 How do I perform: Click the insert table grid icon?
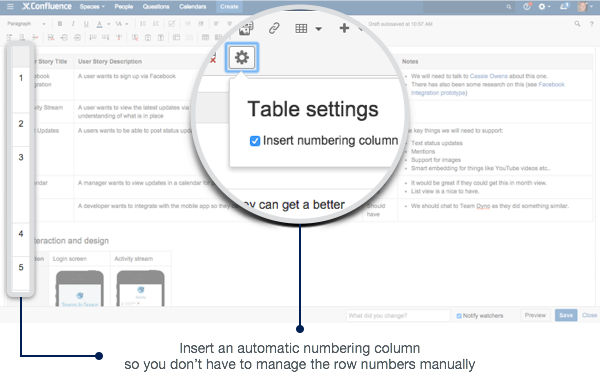(x=301, y=28)
